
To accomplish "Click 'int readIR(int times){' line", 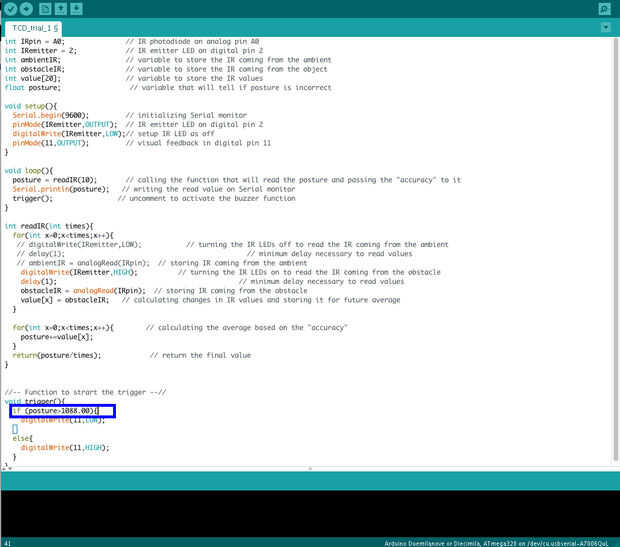I will point(49,226).
